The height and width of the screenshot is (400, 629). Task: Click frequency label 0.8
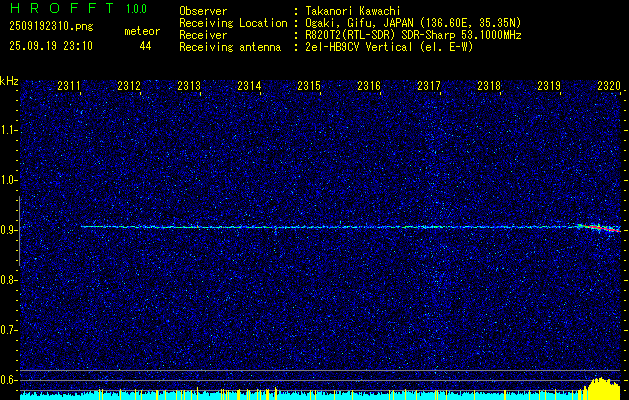(x=8, y=280)
